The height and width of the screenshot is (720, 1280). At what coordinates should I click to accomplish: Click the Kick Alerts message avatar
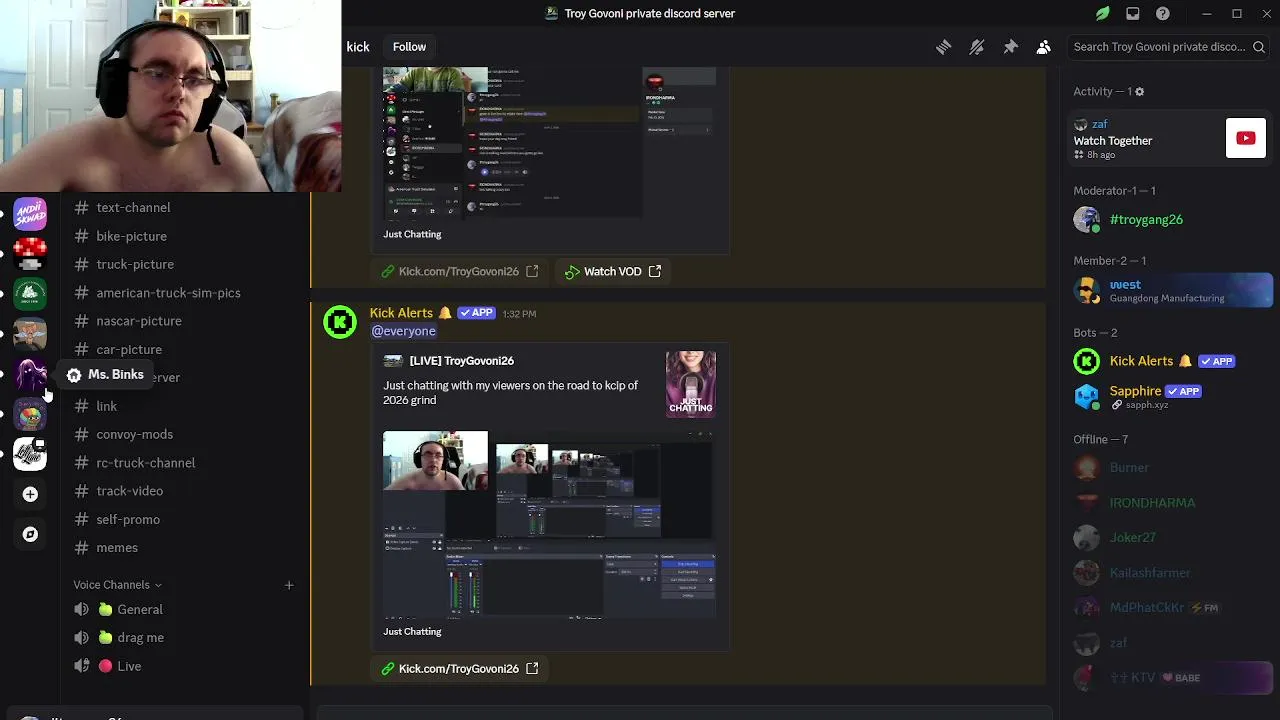(x=340, y=322)
